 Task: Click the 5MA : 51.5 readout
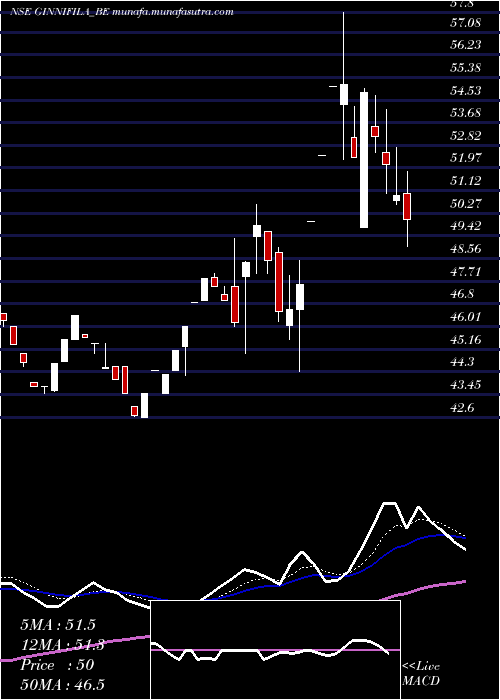58,625
